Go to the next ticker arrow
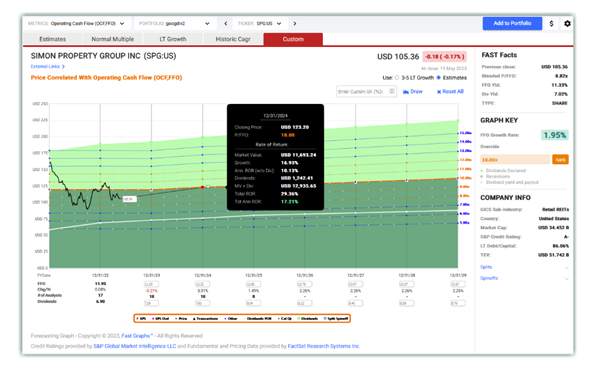The image size is (592, 368). [294, 23]
